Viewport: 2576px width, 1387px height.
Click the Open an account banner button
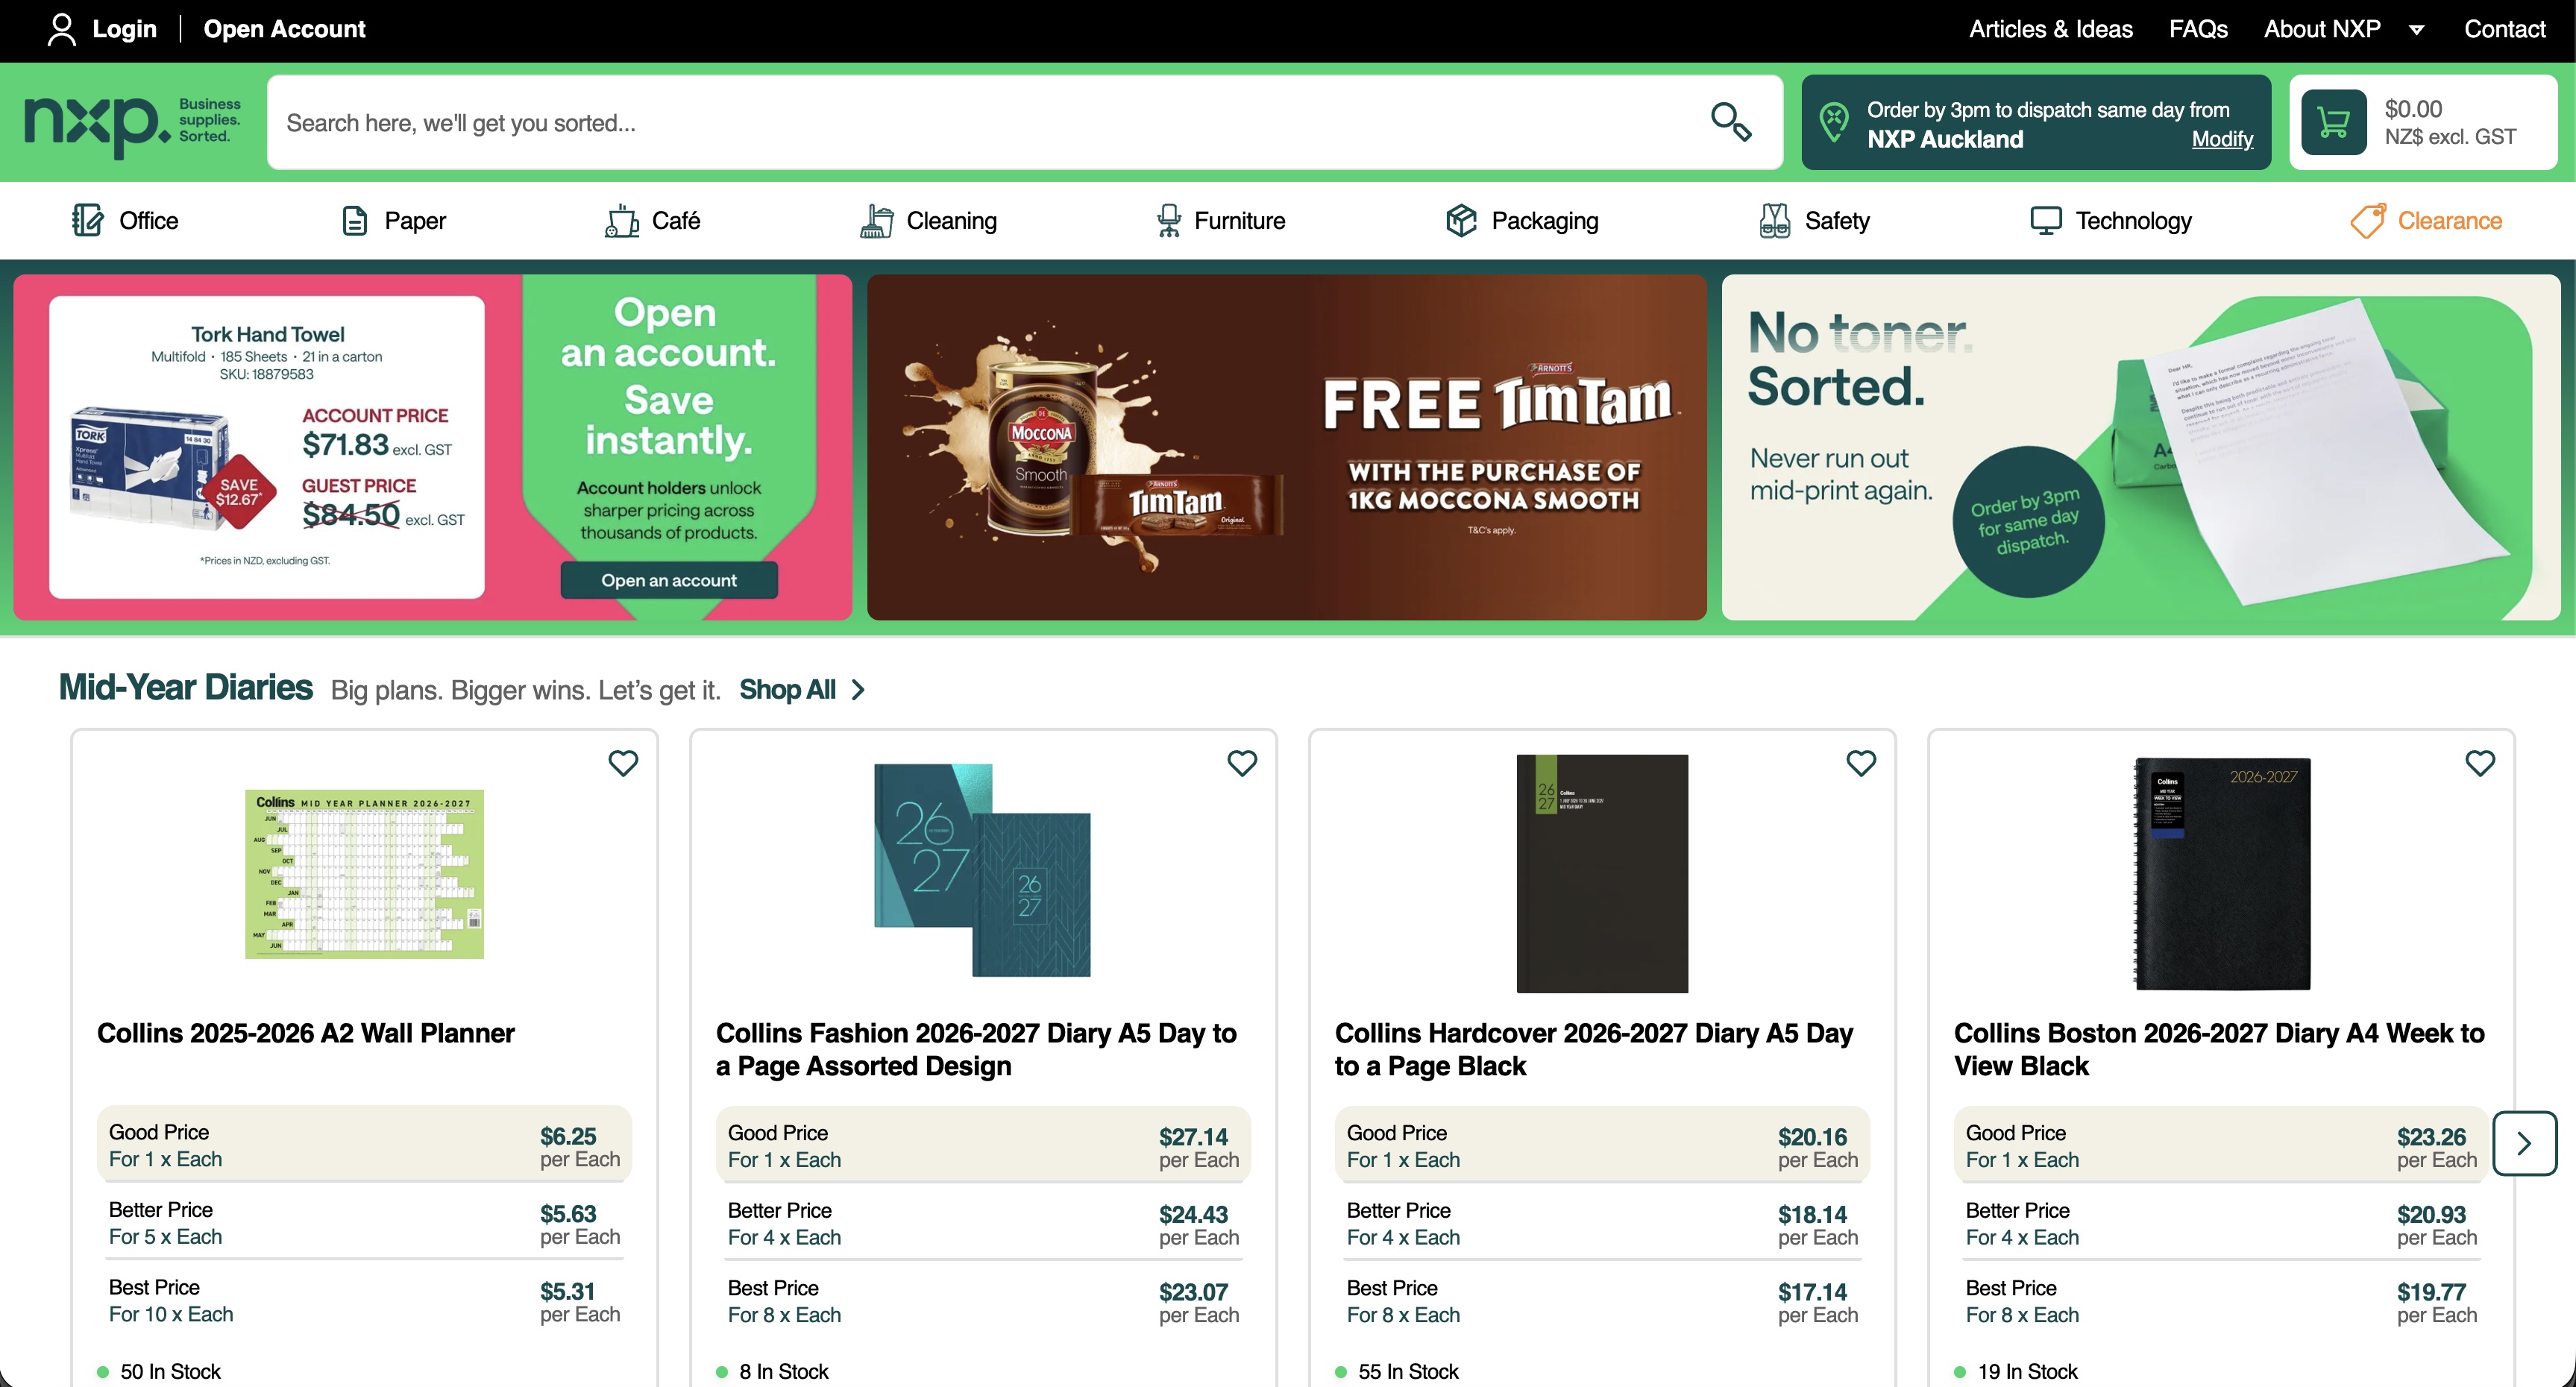click(x=669, y=580)
